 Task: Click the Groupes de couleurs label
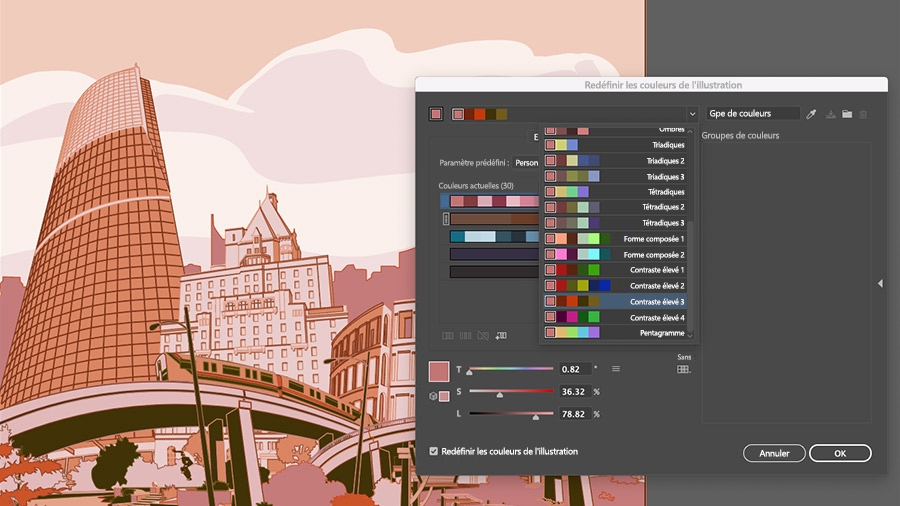coord(740,136)
